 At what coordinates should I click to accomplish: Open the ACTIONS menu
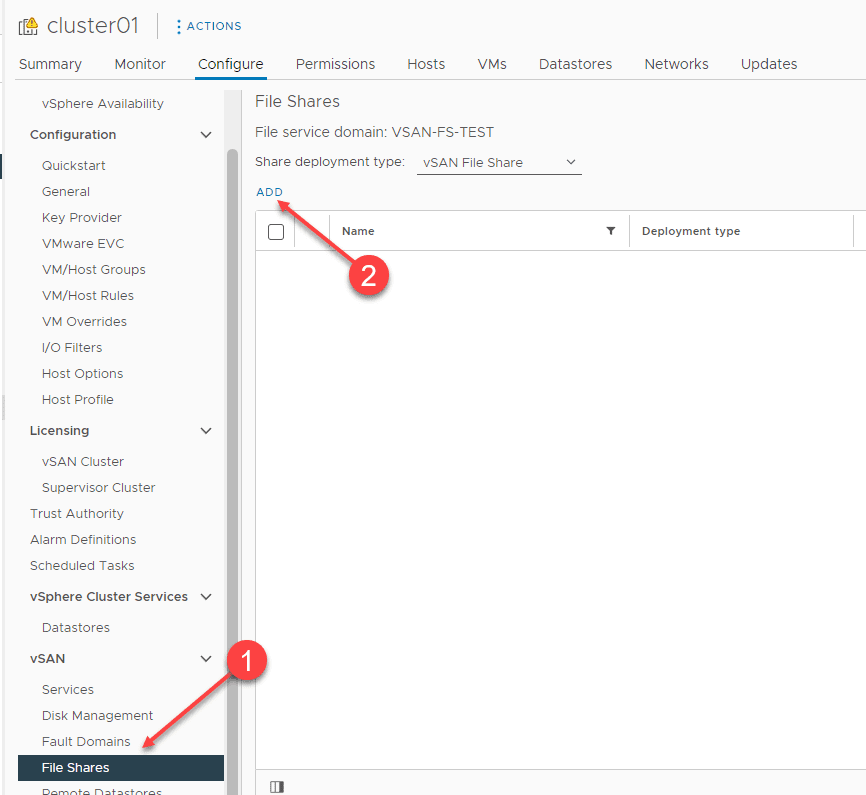tap(207, 25)
